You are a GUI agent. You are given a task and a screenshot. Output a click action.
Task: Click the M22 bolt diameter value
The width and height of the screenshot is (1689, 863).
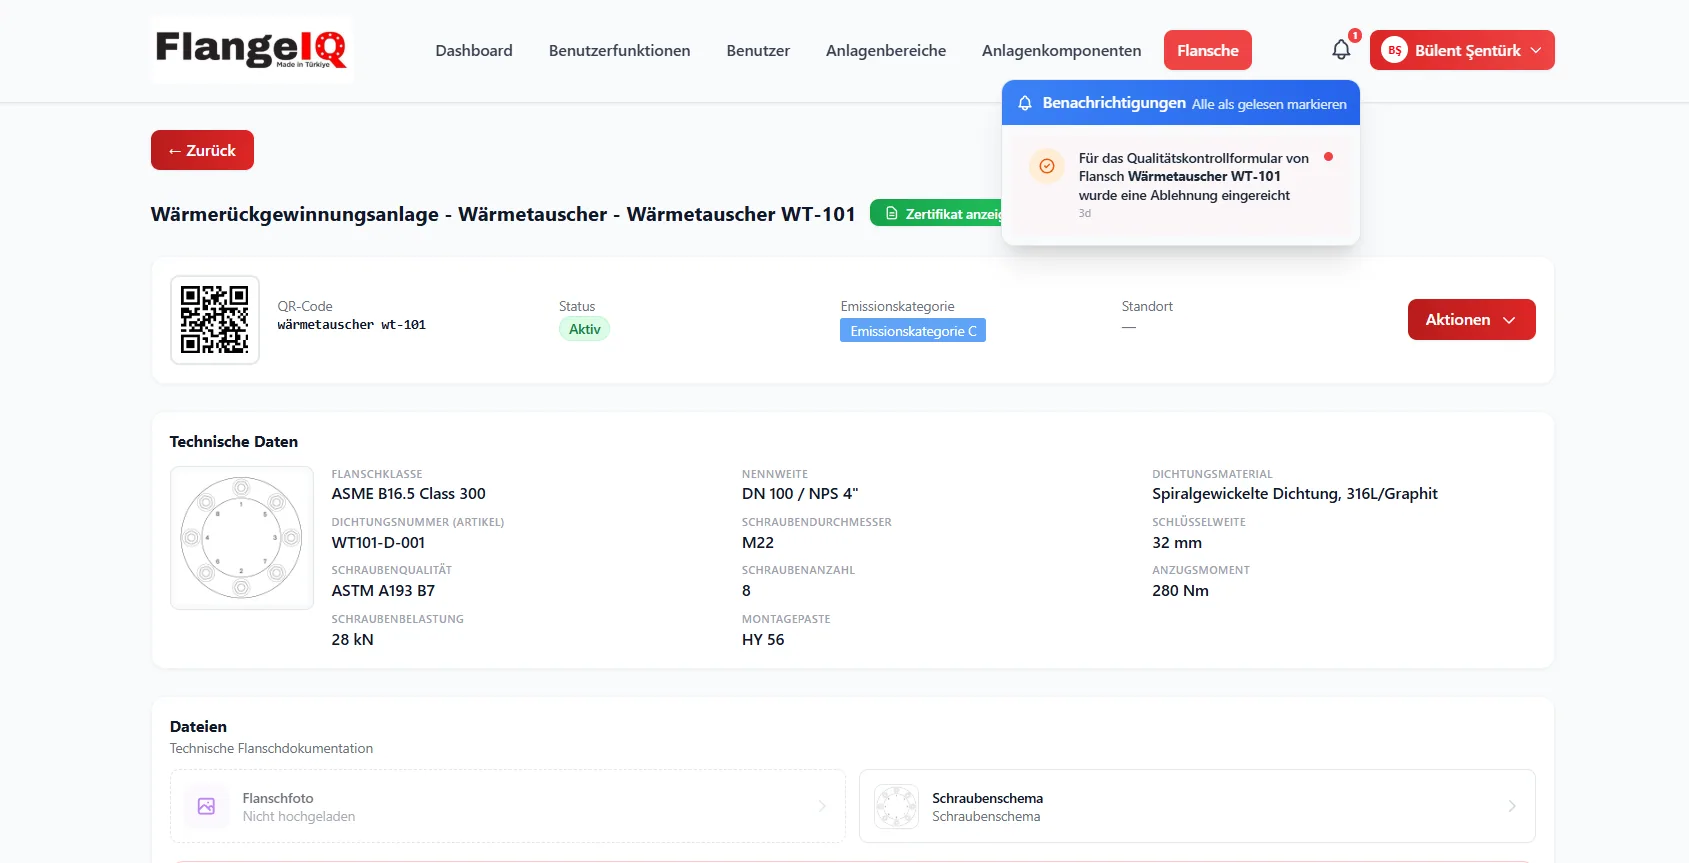click(758, 543)
